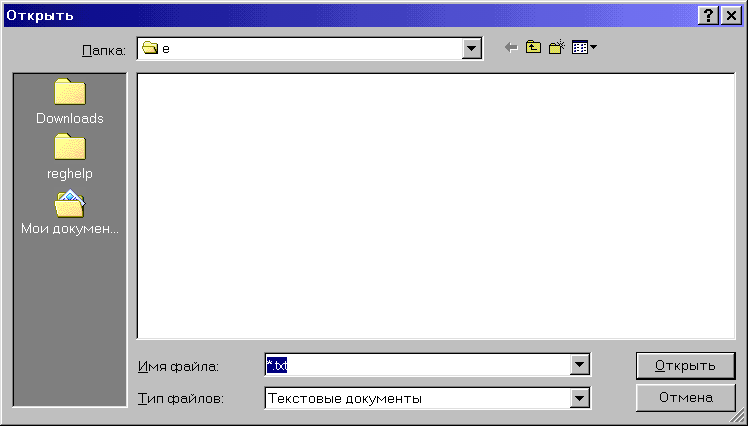Open the View menu icon
This screenshot has width=748, height=426.
(x=584, y=48)
